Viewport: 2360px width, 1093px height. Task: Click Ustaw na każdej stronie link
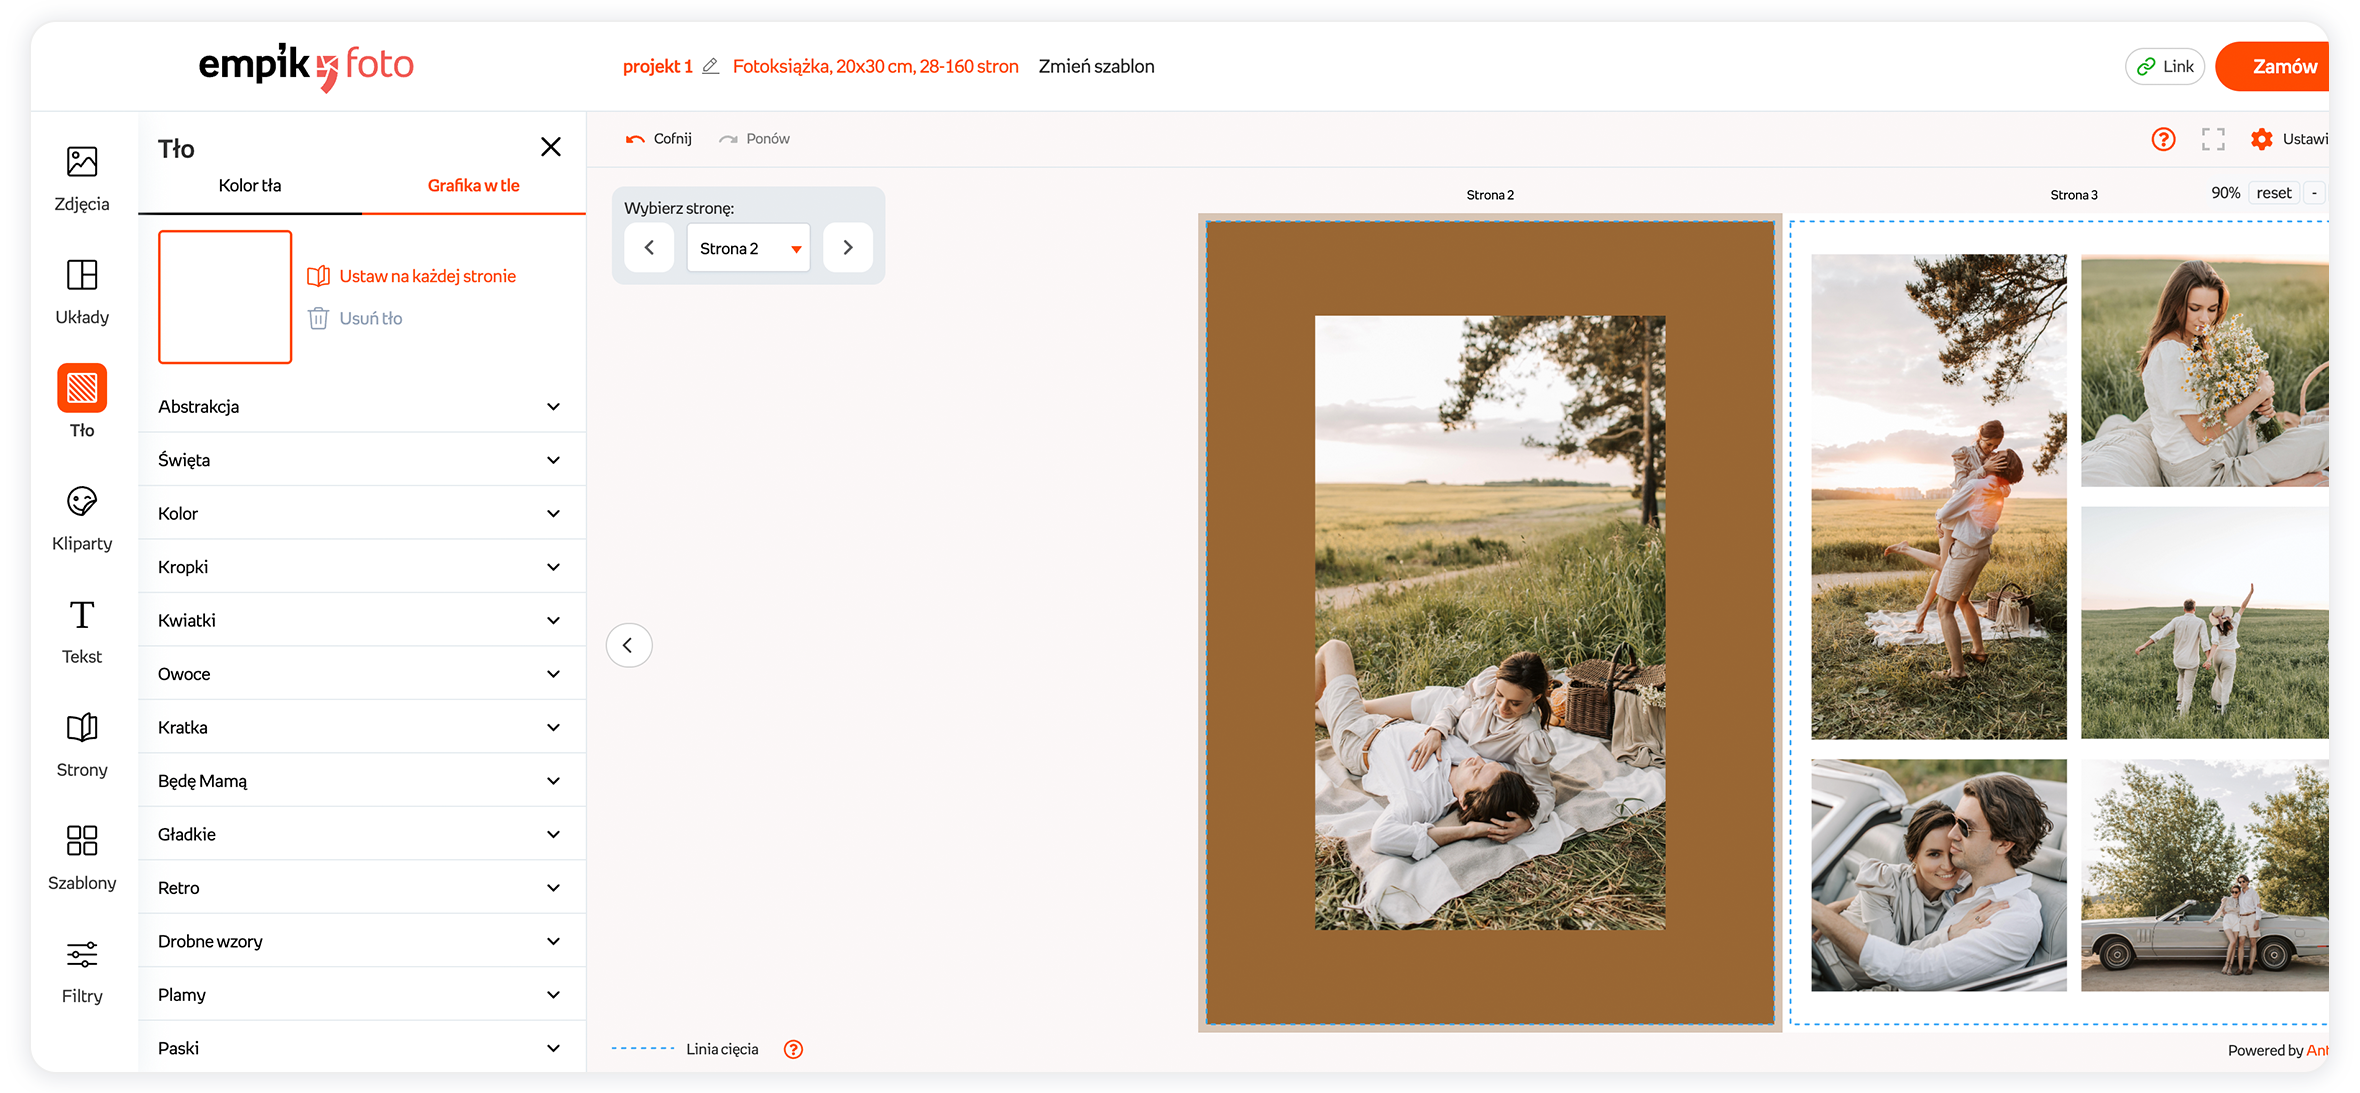tap(427, 276)
